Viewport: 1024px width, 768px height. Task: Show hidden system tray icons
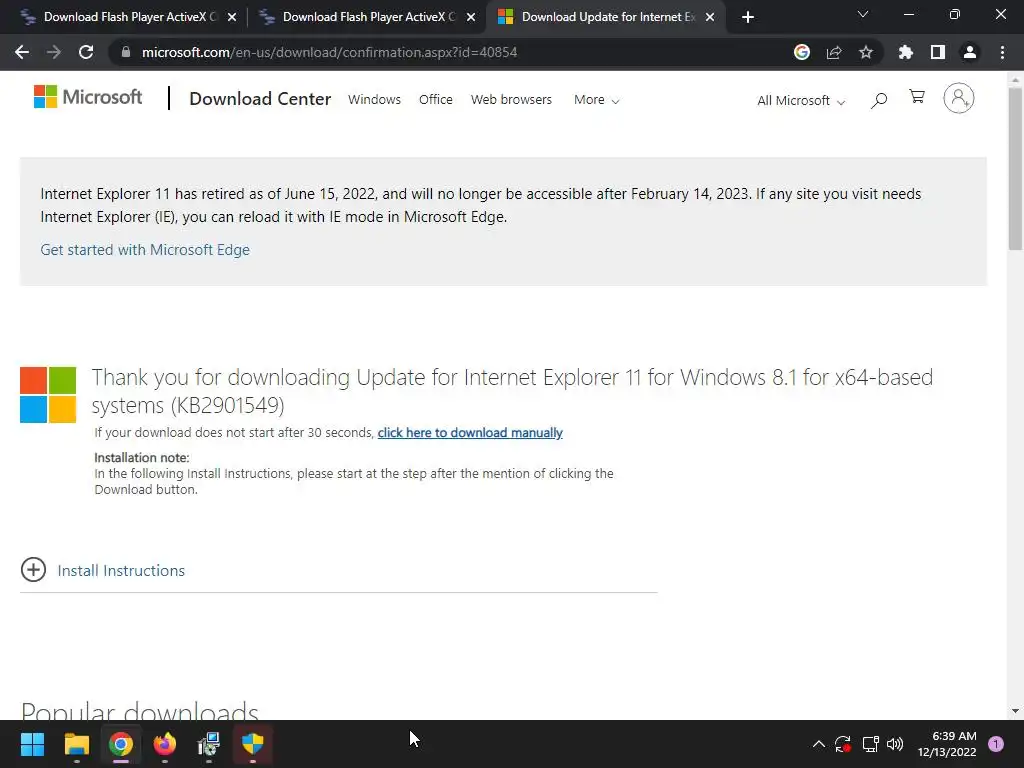pyautogui.click(x=818, y=744)
